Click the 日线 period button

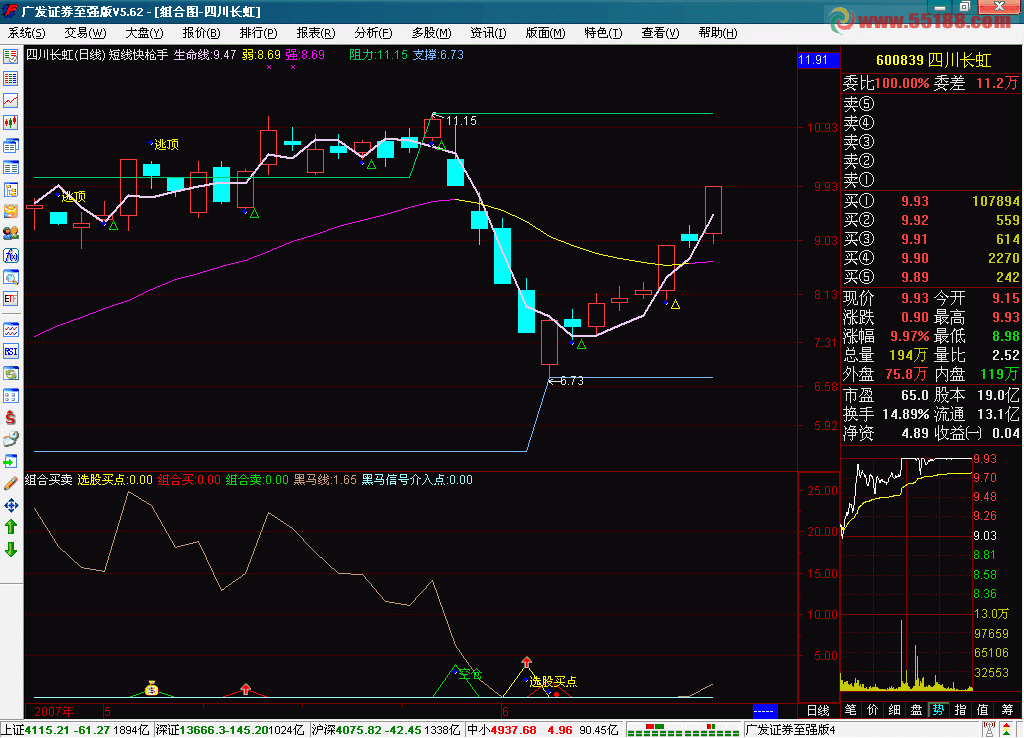click(818, 711)
